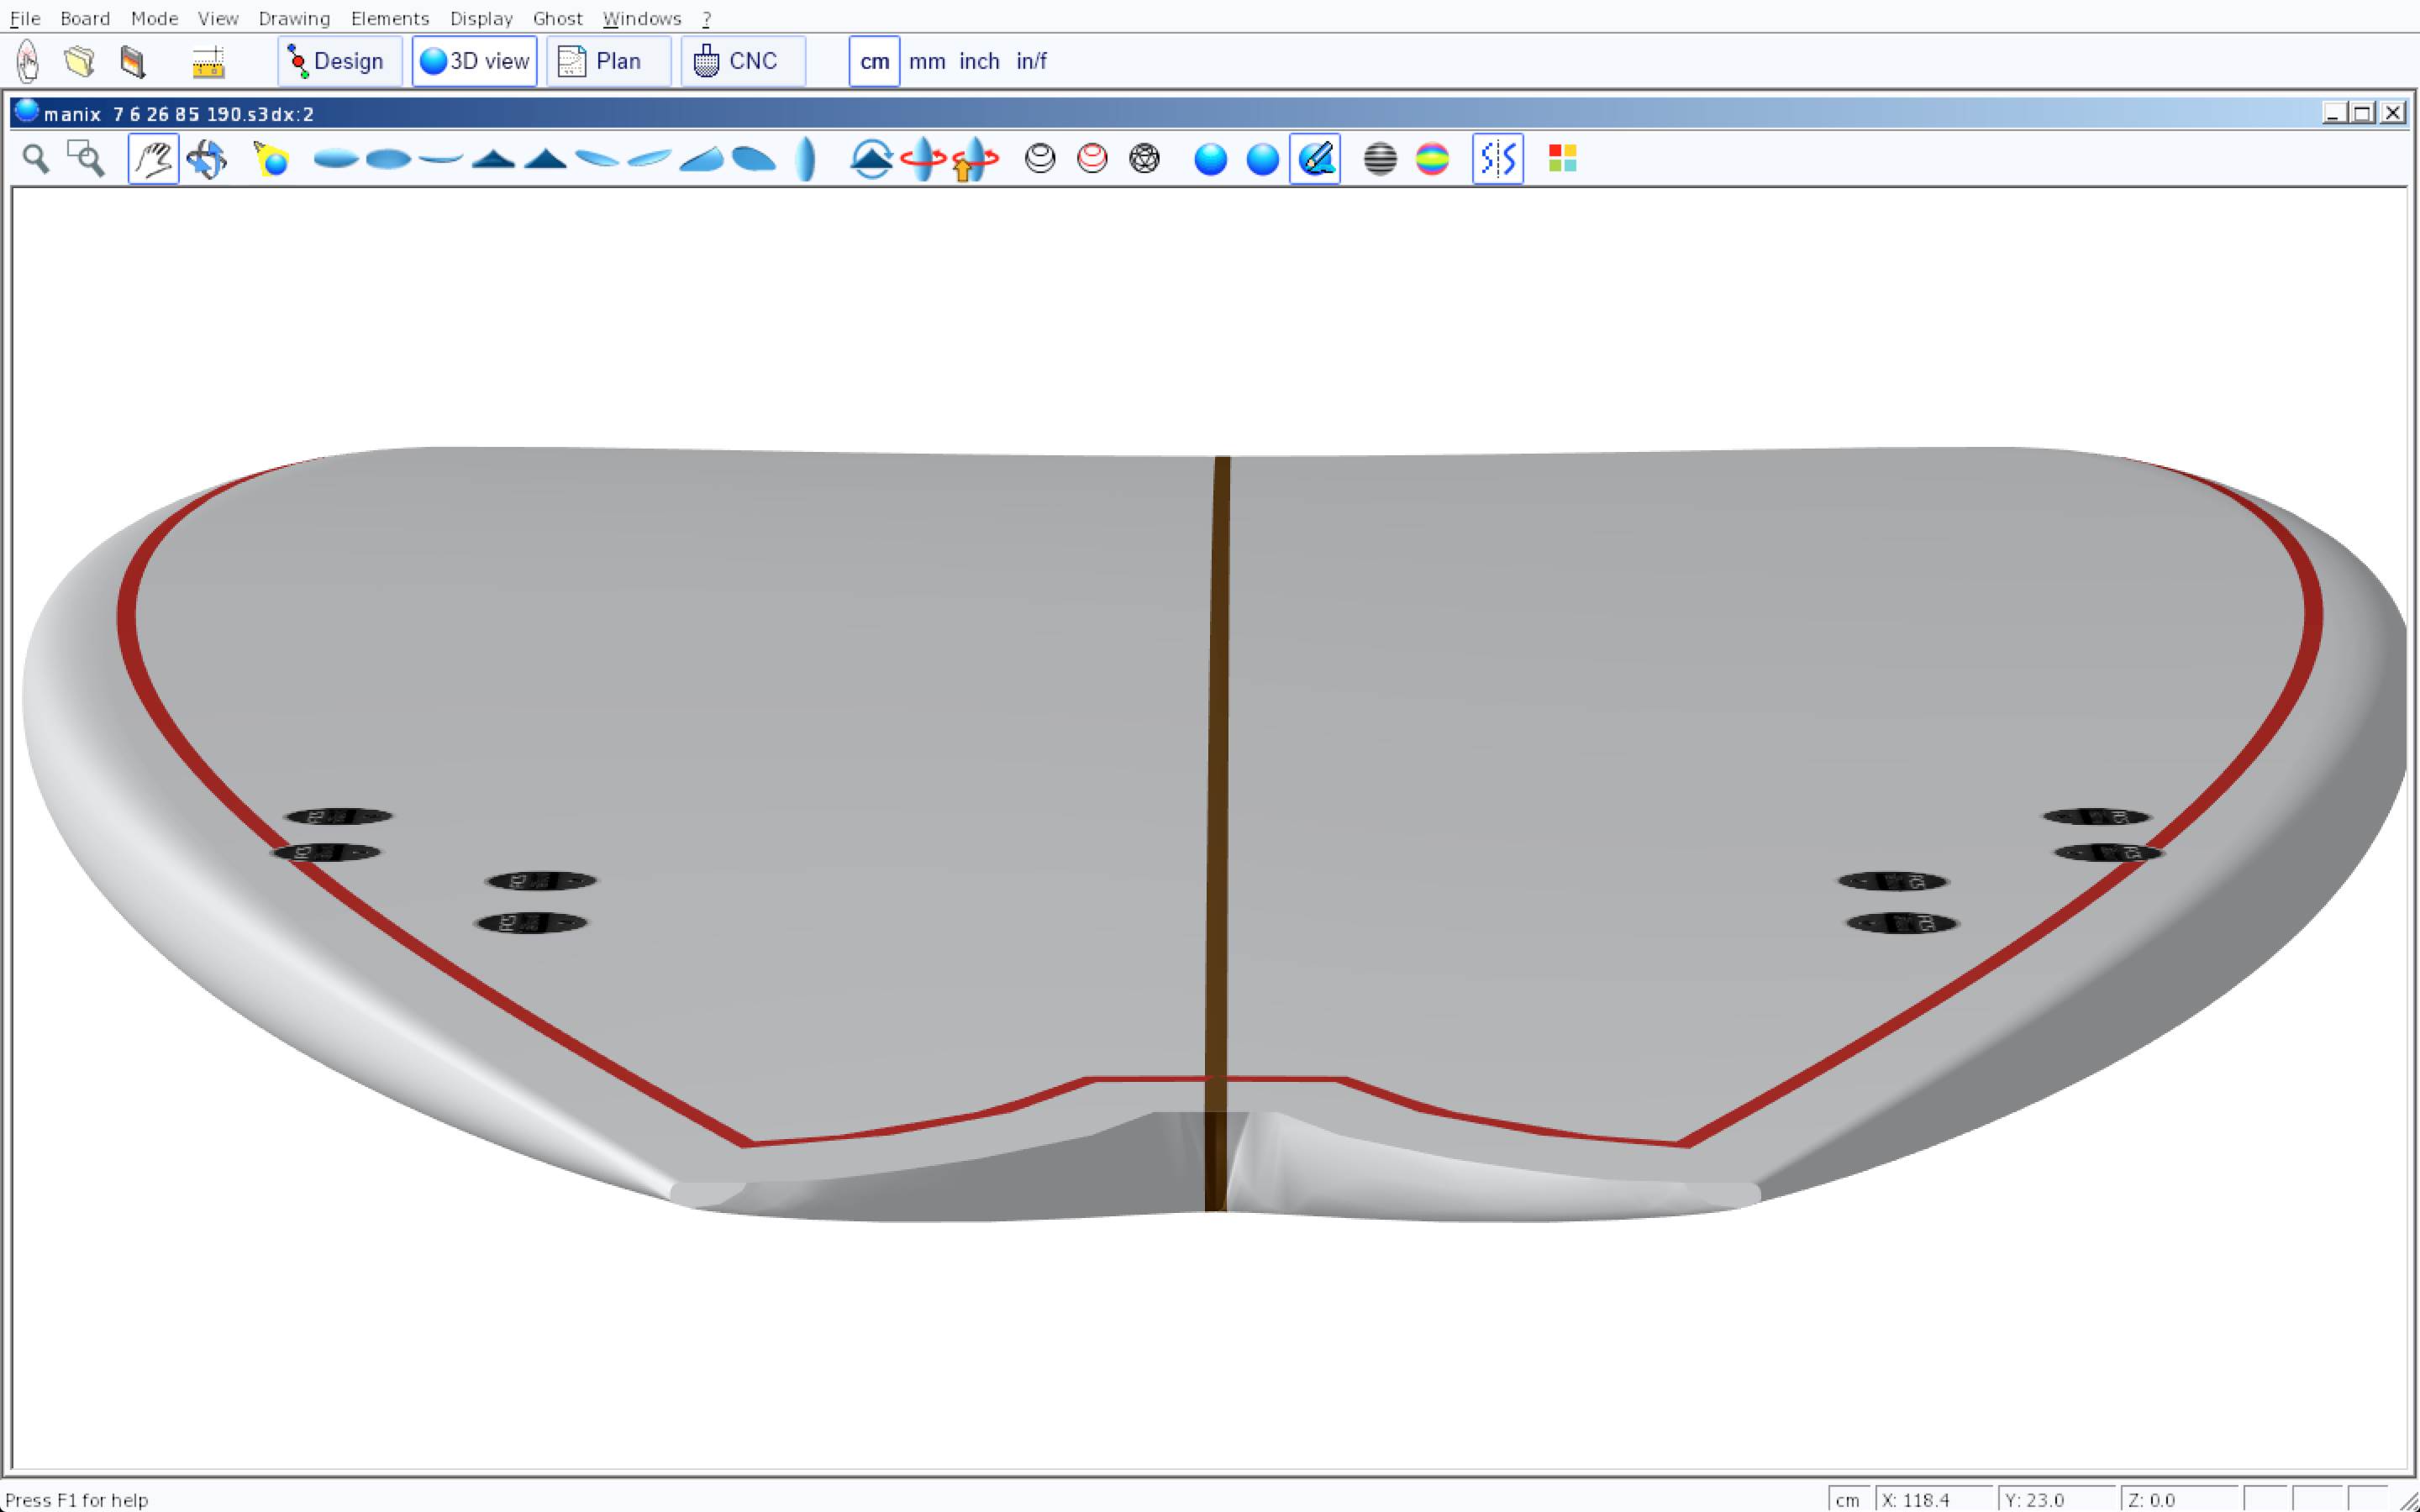Activate the hand pan tool
The height and width of the screenshot is (1512, 2420).
coord(153,159)
